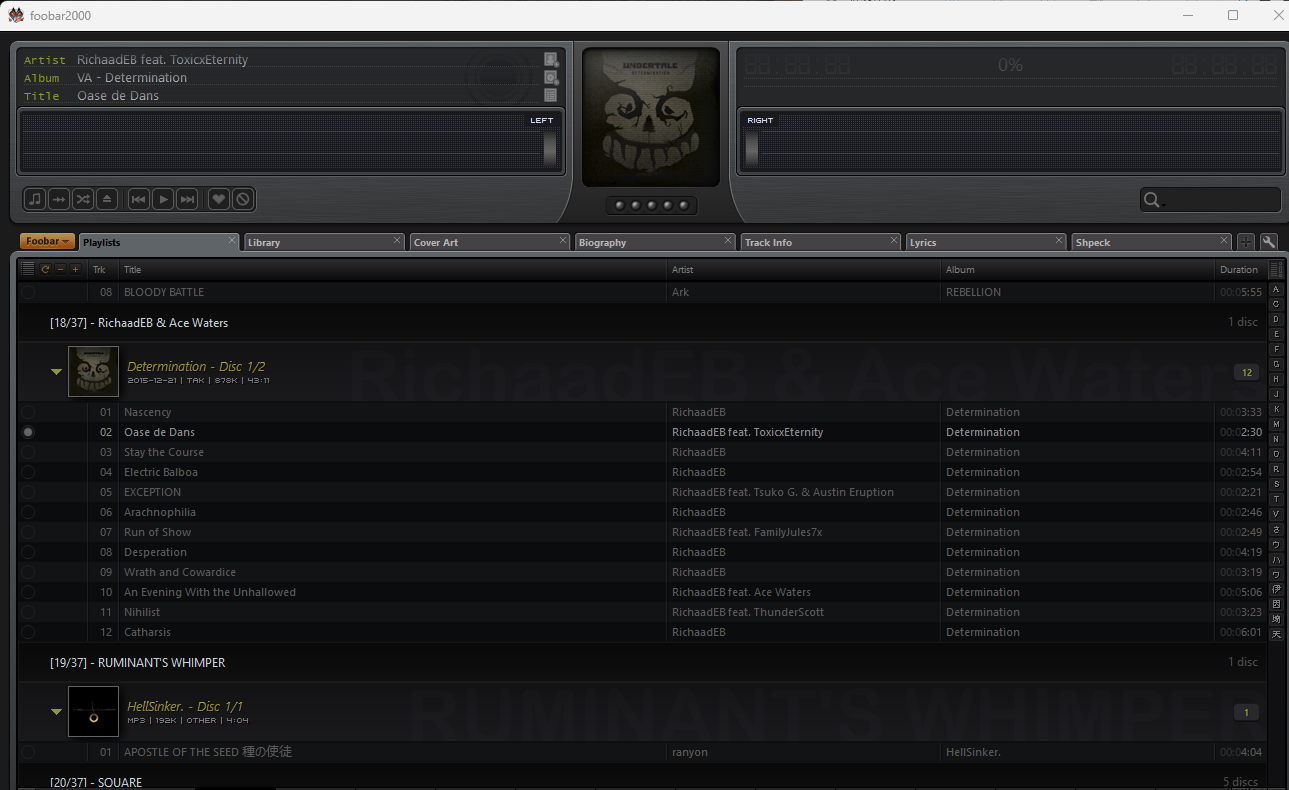Viewport: 1289px width, 790px height.
Task: Open the Foobar dropdown menu
Action: coord(47,241)
